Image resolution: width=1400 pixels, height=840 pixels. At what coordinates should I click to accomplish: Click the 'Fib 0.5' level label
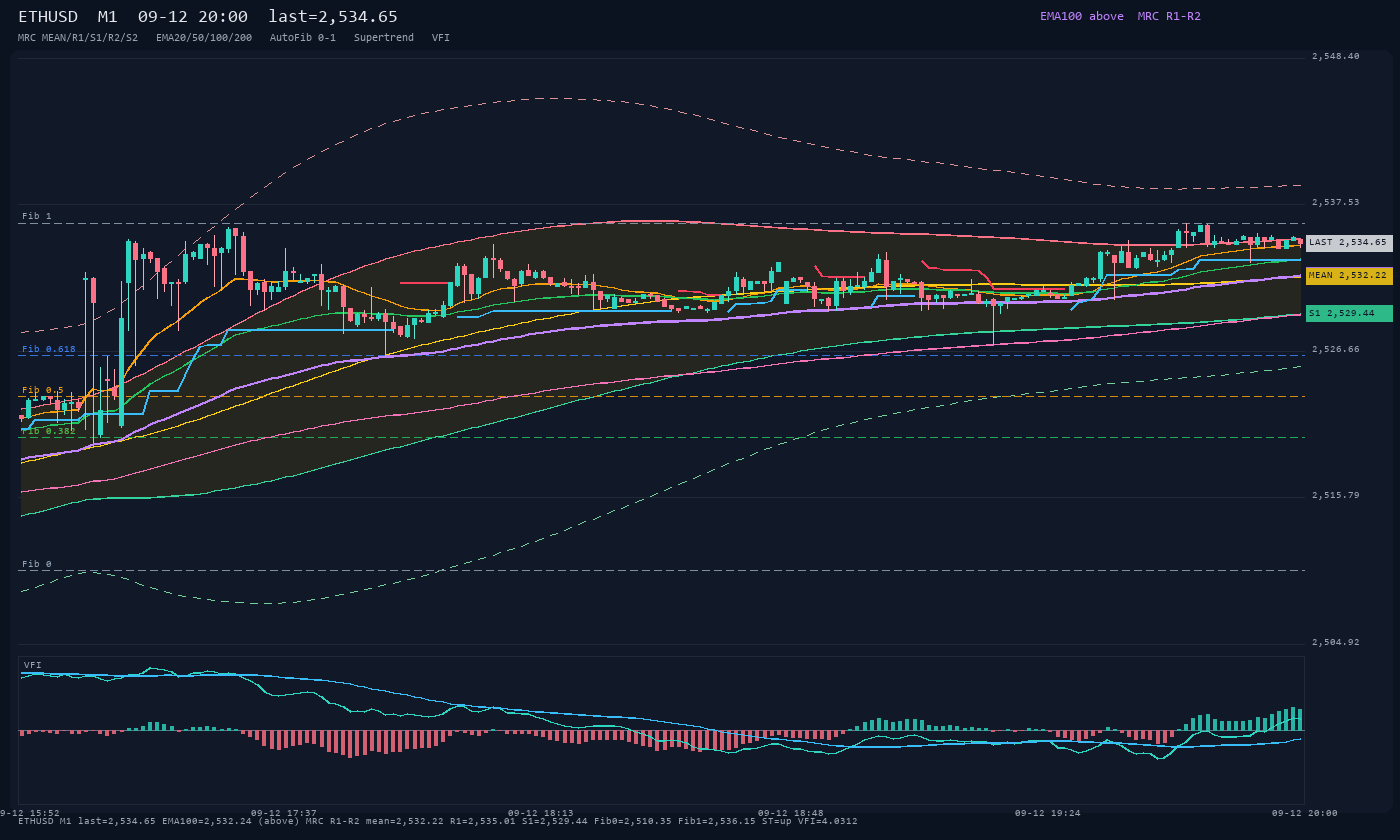click(x=43, y=391)
